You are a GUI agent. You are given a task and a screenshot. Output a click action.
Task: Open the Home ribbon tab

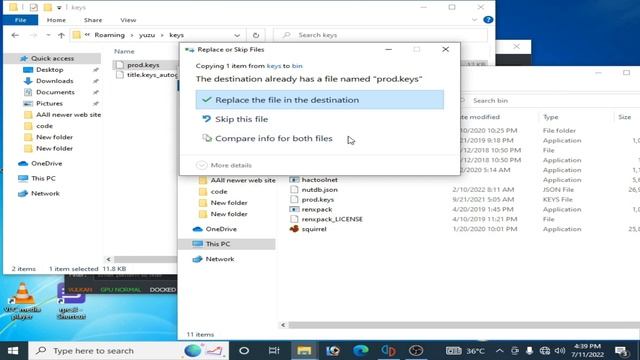56,20
